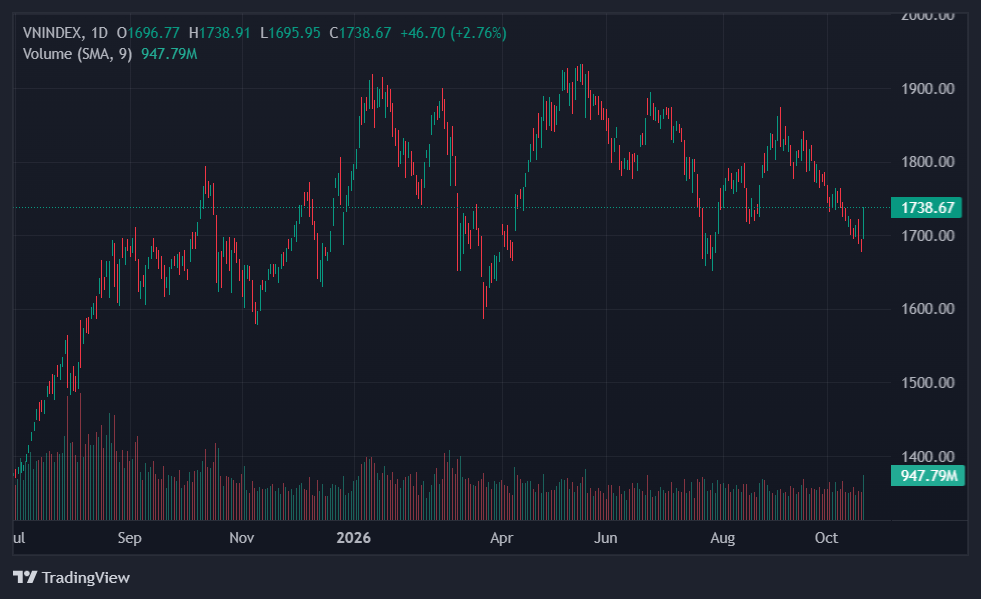
Task: Select the Volume (SMA, 9) indicator label
Action: pos(78,54)
